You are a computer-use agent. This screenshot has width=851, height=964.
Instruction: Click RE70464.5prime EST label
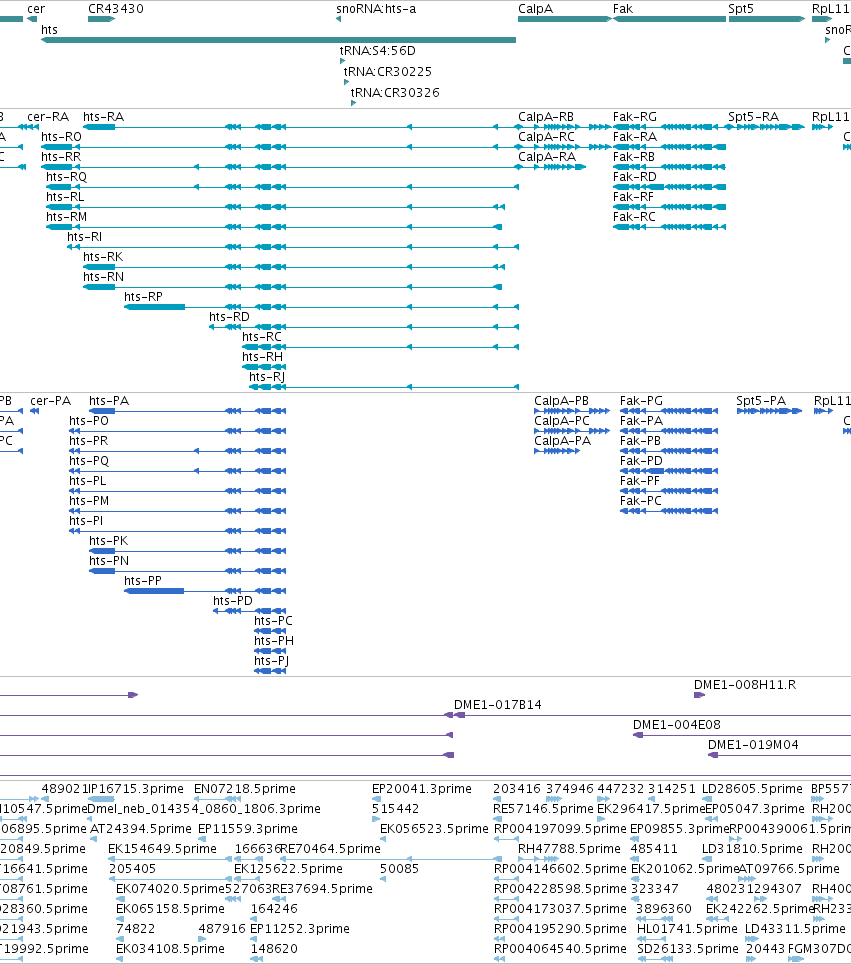(x=330, y=848)
